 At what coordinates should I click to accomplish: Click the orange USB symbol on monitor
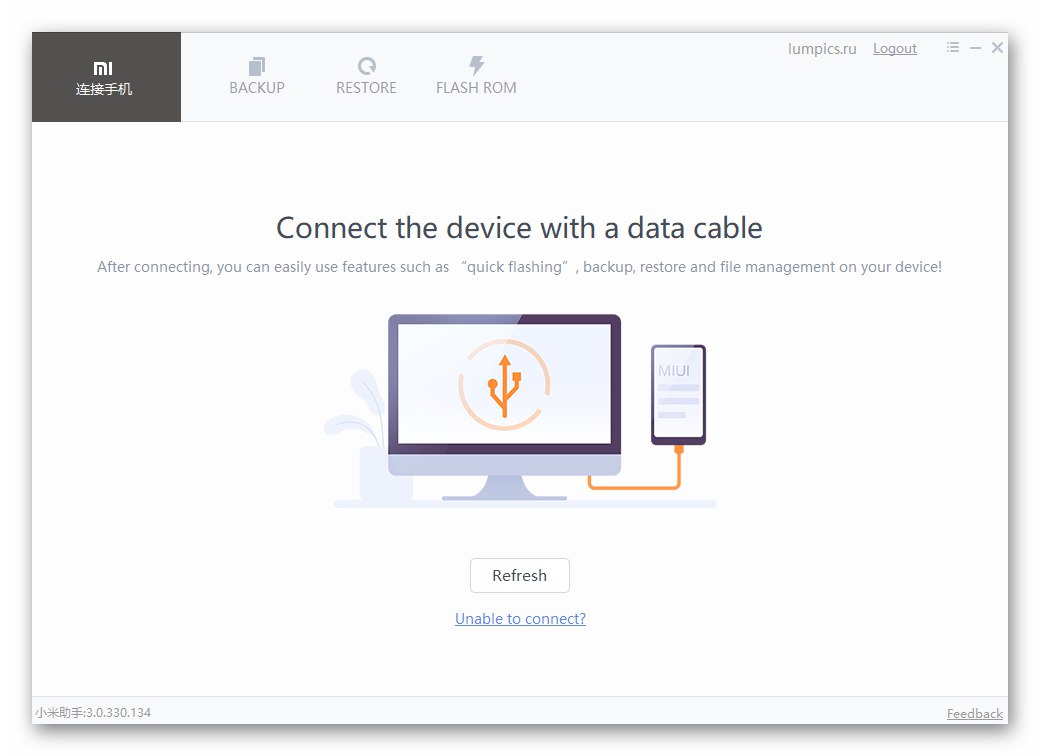point(504,386)
